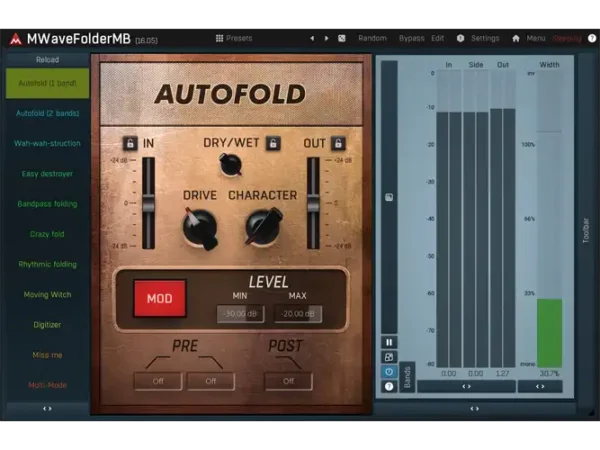Select Digitizer preset

click(47, 325)
